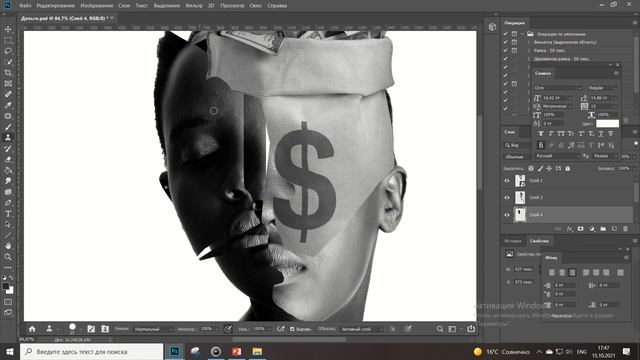Select the Слой 3 layer thumbnail
Viewport: 640px width, 360px height.
click(520, 198)
